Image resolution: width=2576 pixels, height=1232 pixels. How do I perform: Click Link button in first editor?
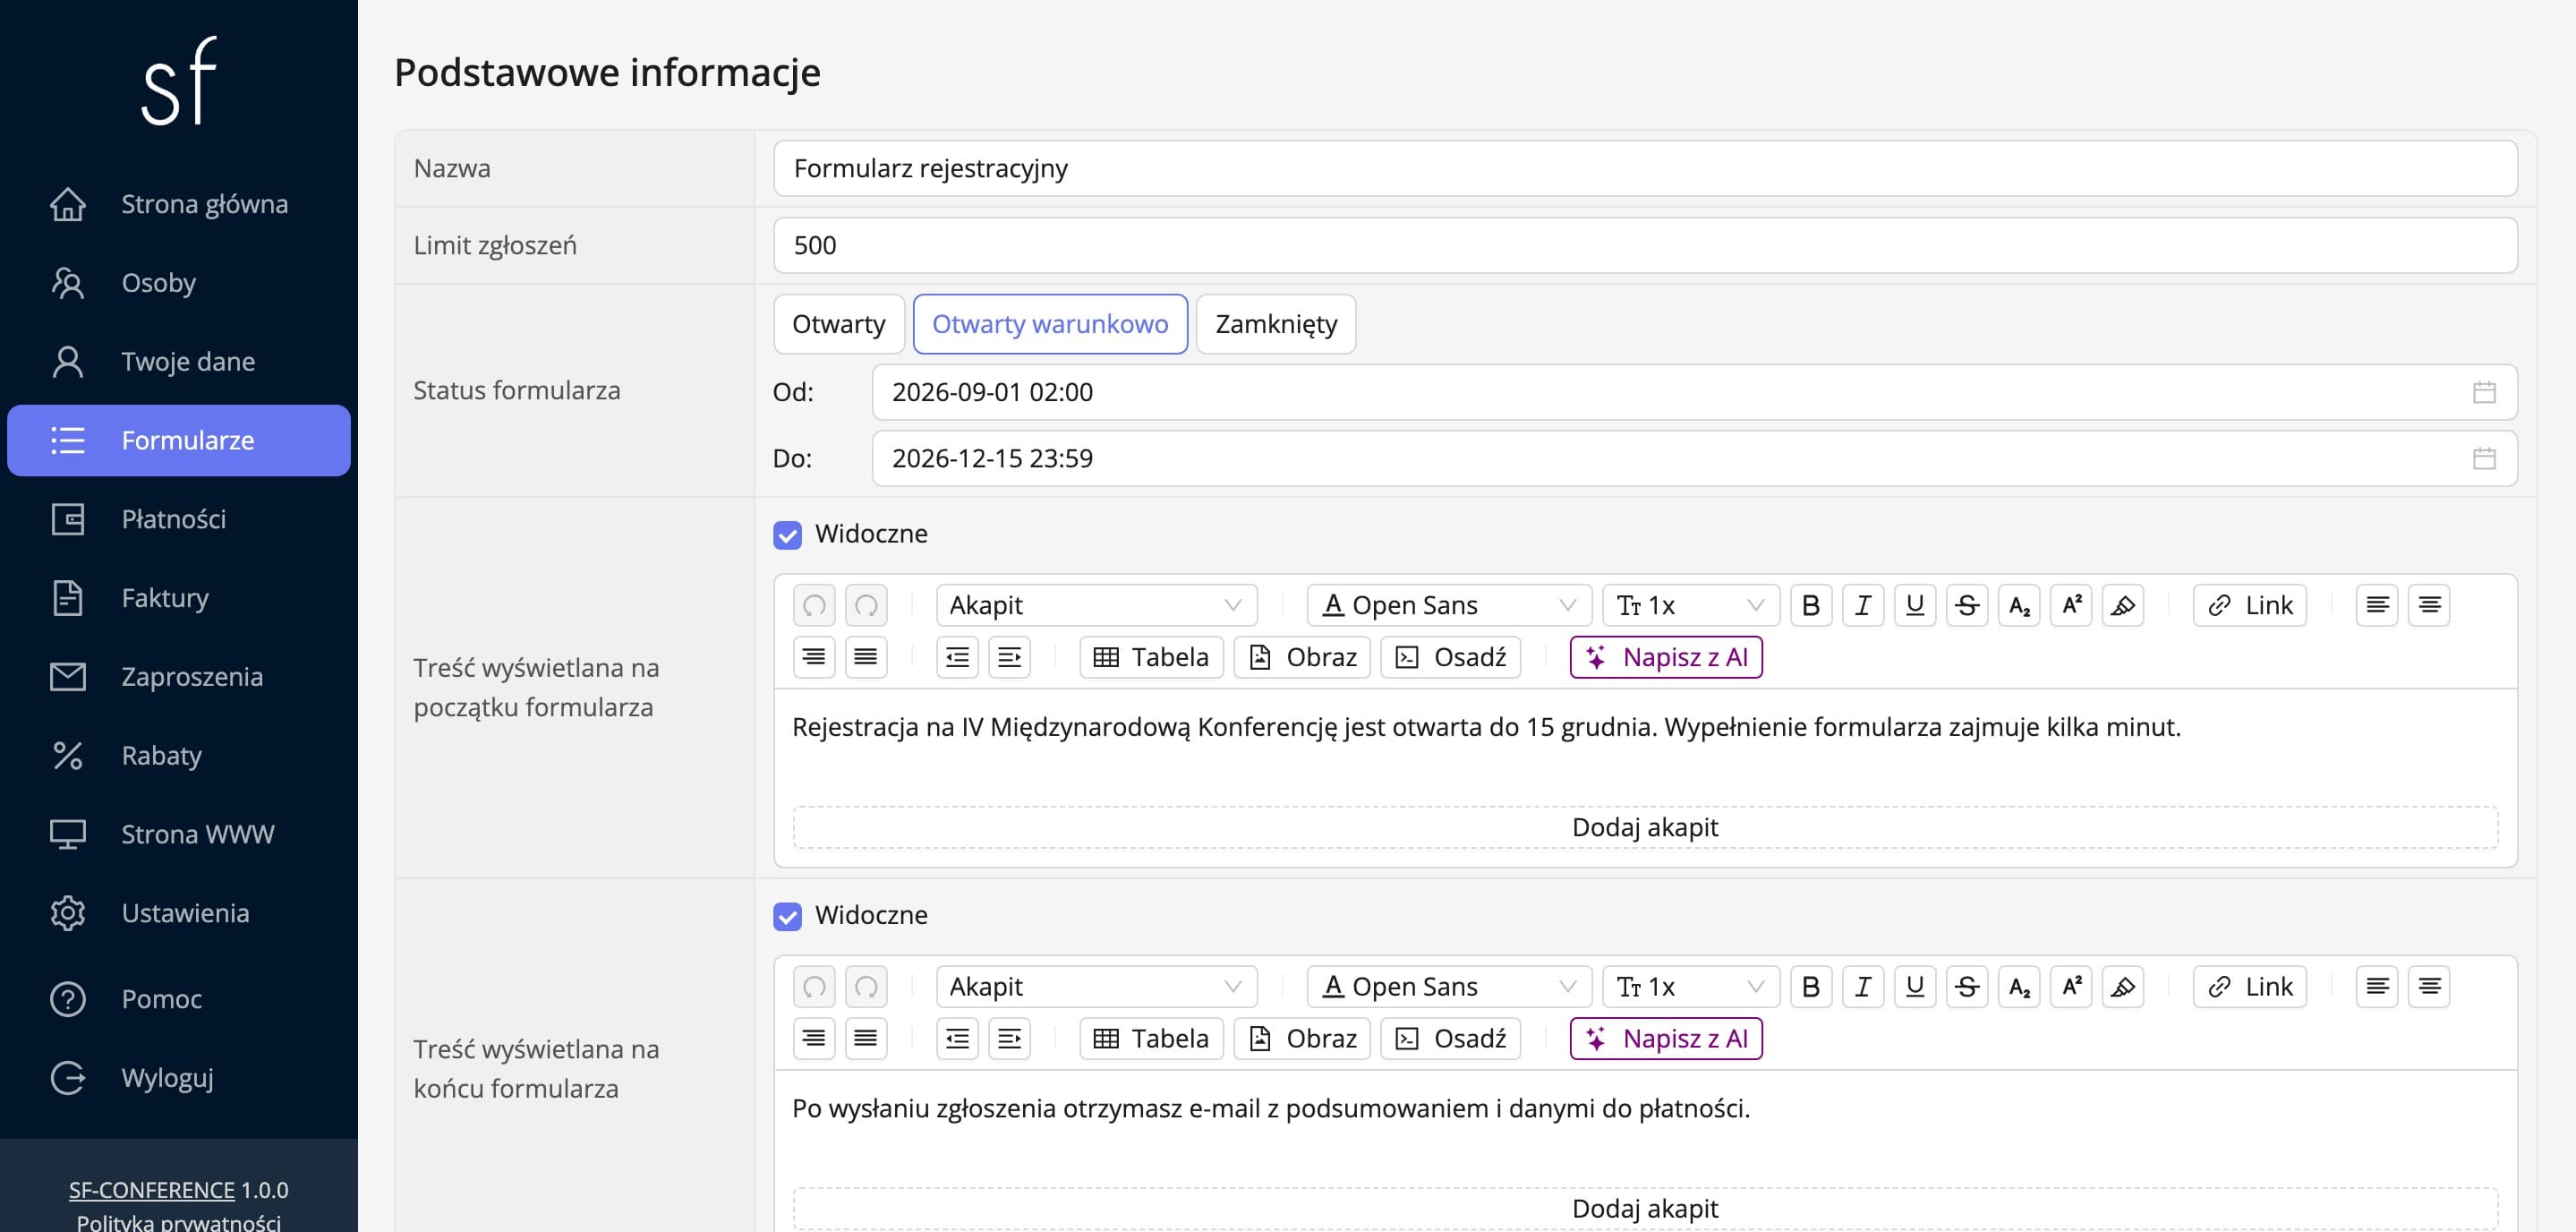coord(2250,605)
